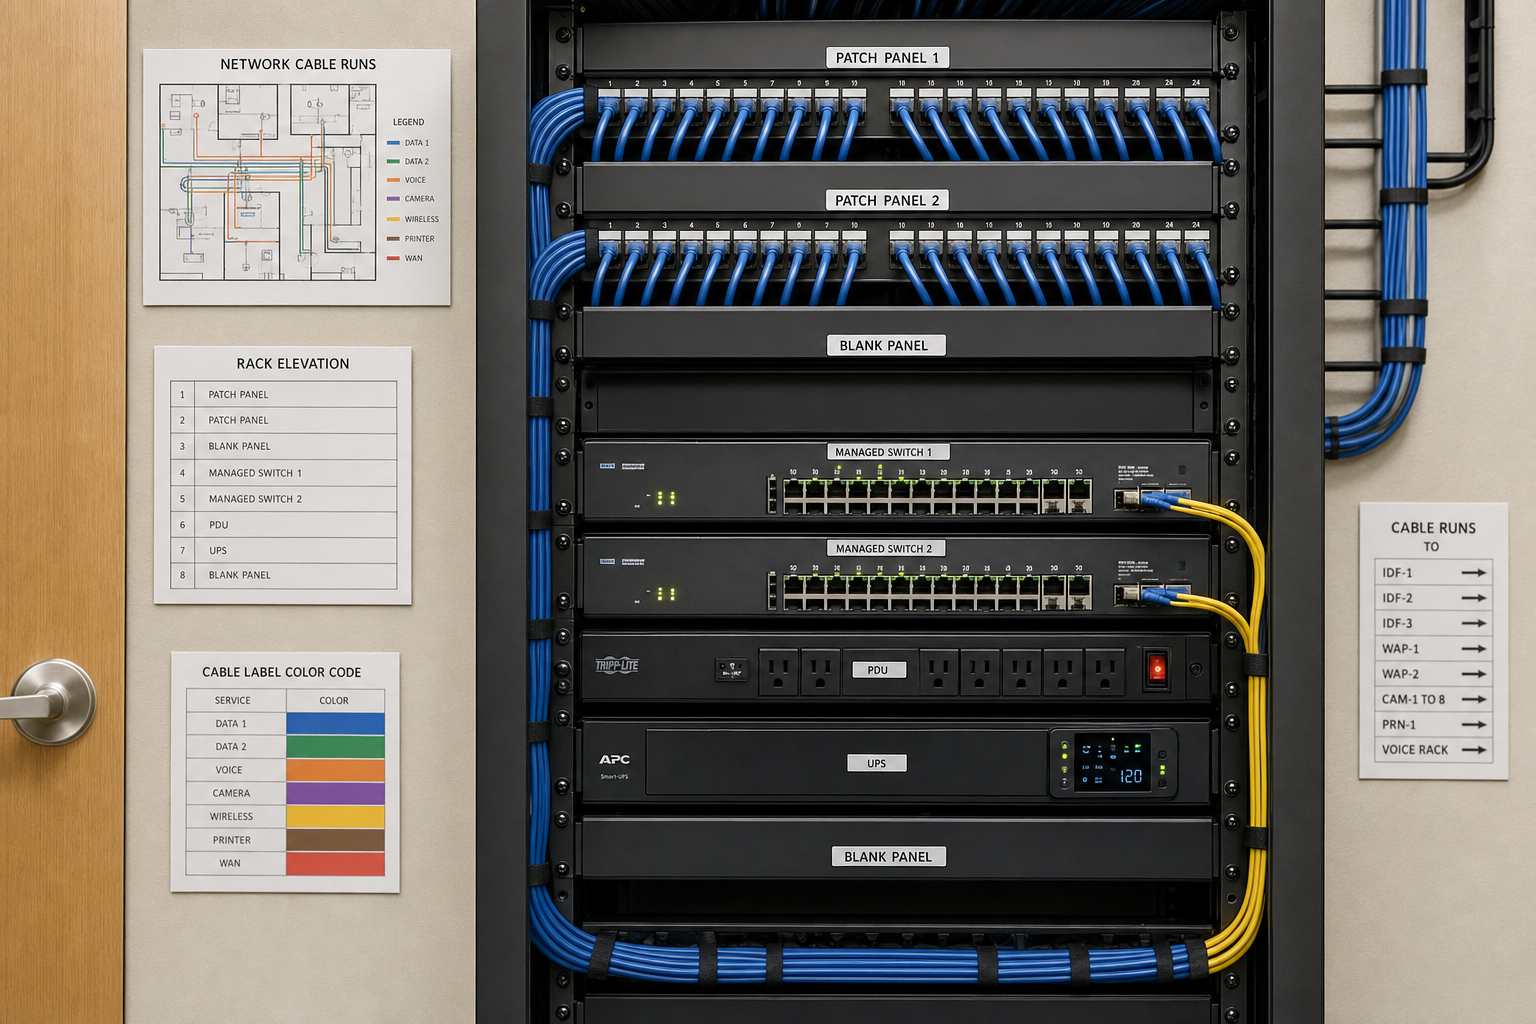1536x1024 pixels.
Task: Click the APC logo on the UPS
Action: [615, 760]
